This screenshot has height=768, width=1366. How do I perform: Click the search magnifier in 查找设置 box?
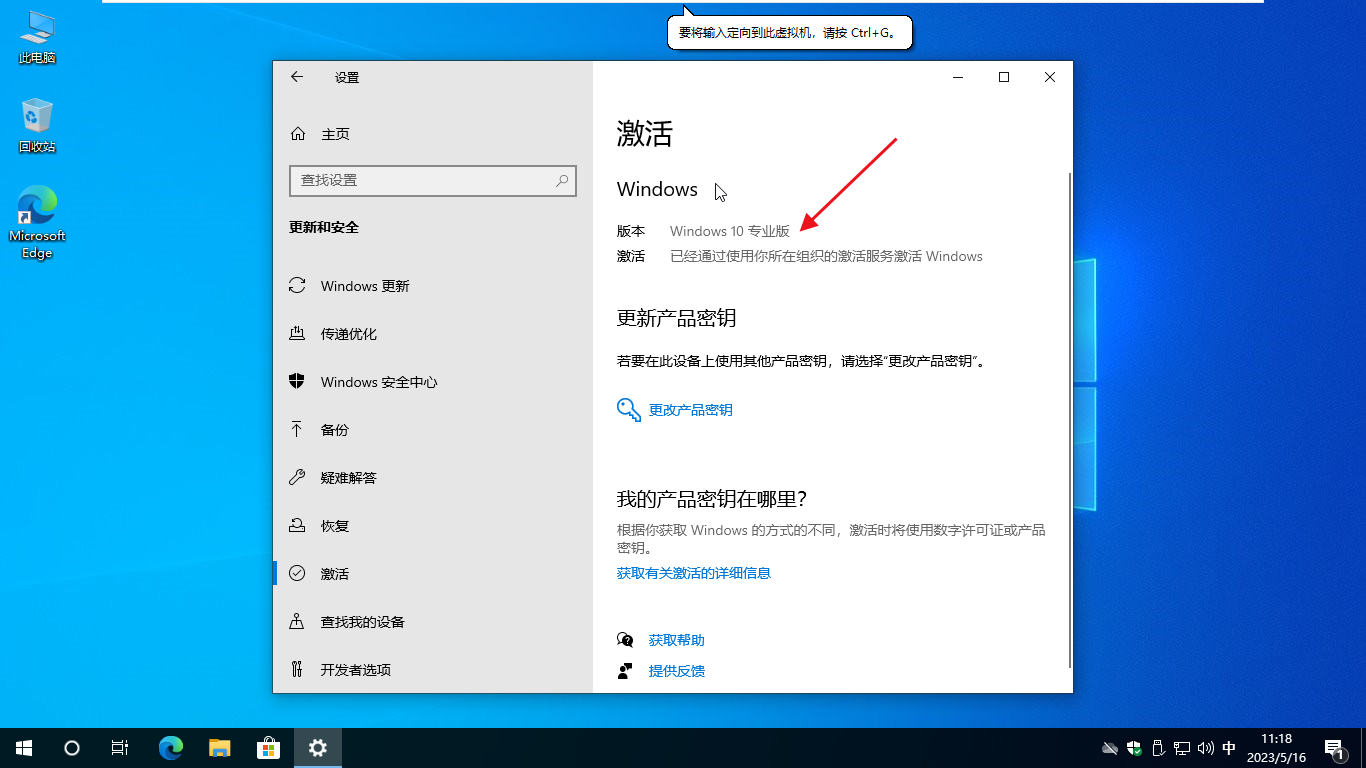(562, 180)
